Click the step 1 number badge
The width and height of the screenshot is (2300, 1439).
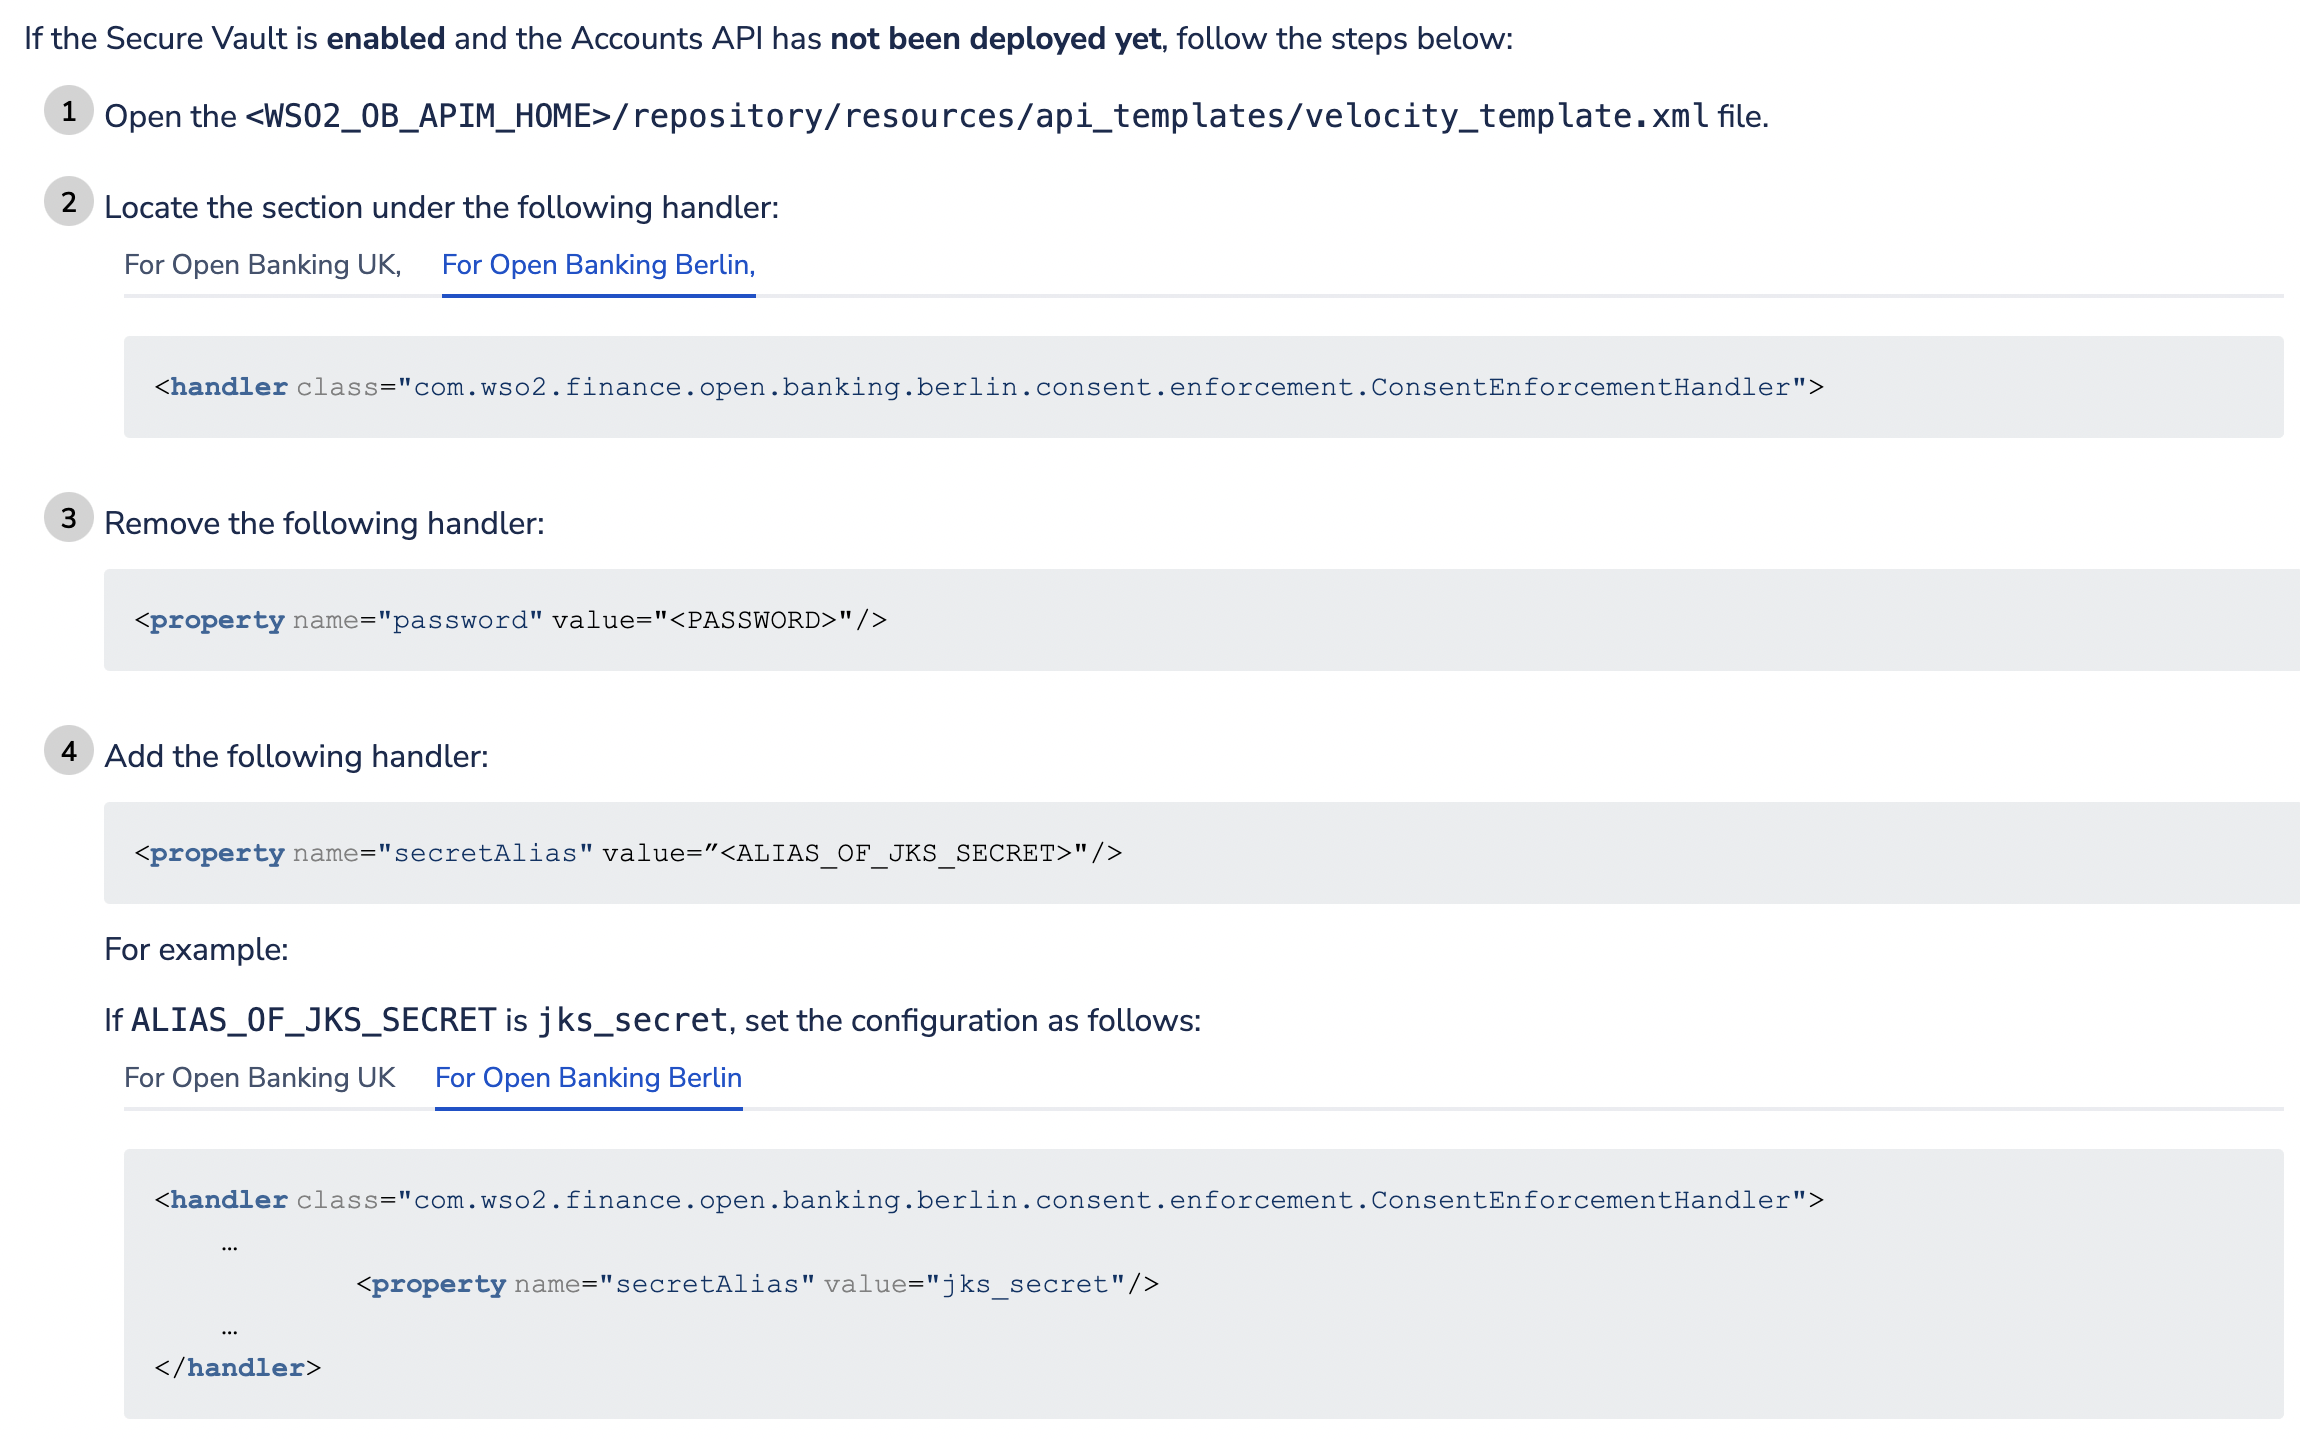pyautogui.click(x=68, y=112)
